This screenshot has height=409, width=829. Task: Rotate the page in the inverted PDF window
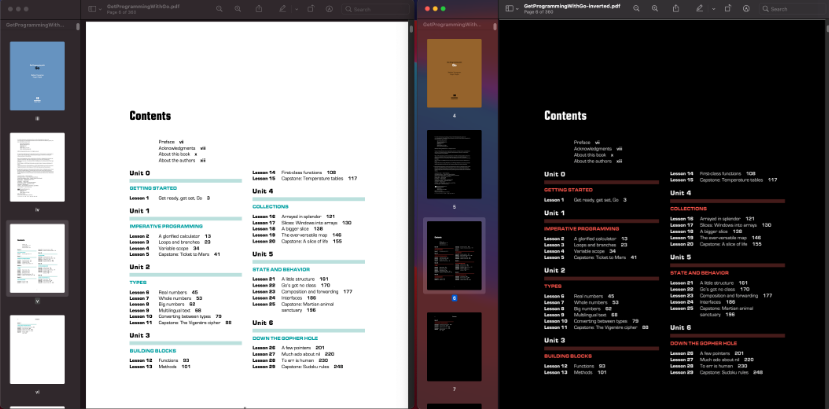(x=727, y=8)
